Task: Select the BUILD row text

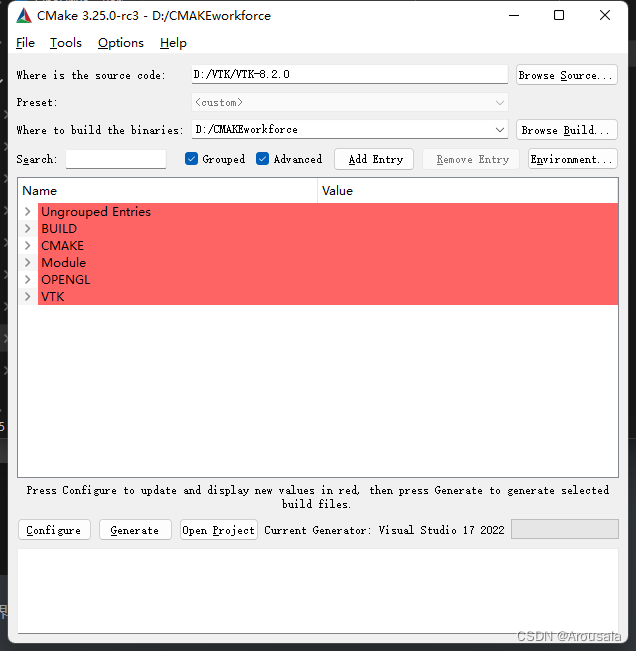Action: click(59, 229)
